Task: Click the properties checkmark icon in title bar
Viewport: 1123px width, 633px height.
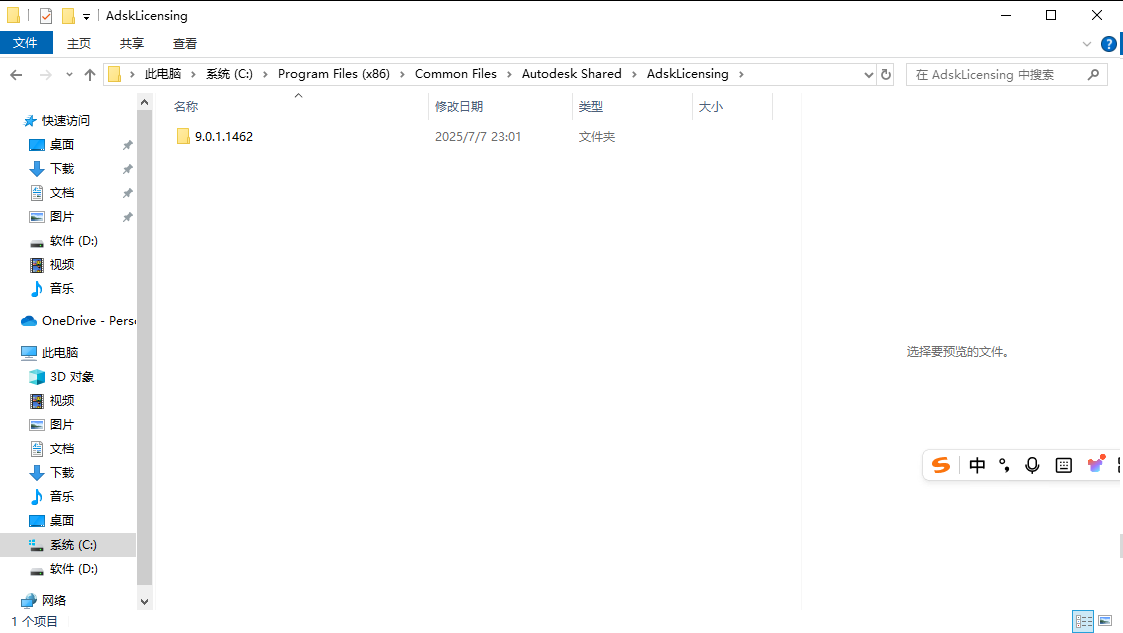Action: tap(46, 16)
